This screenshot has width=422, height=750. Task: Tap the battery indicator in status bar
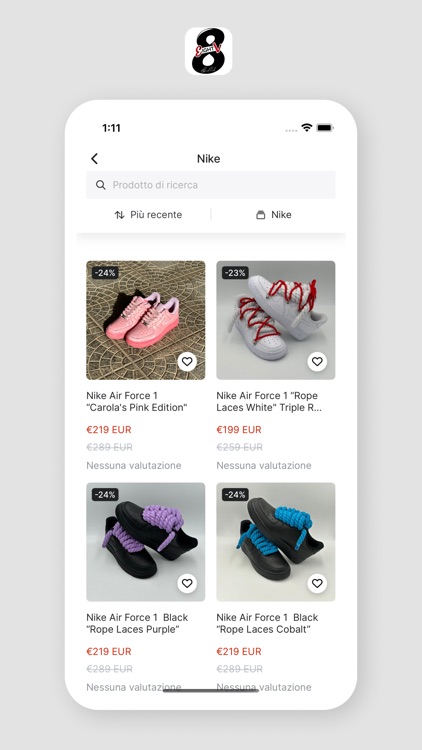click(325, 128)
